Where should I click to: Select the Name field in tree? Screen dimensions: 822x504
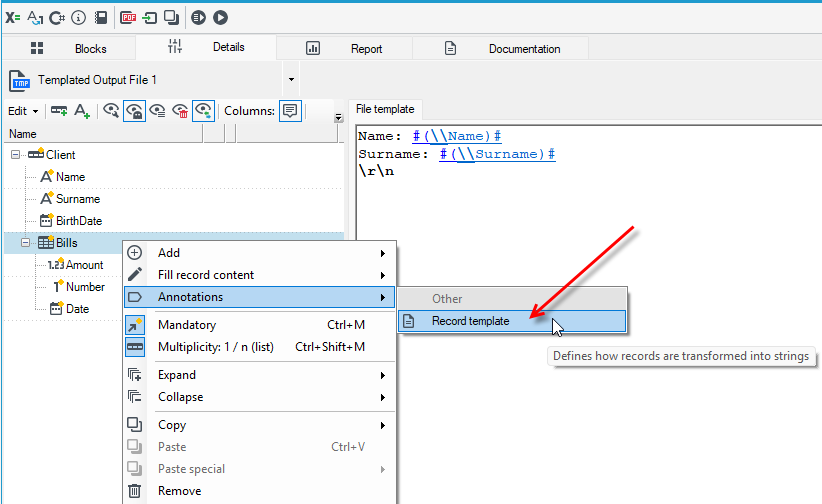click(70, 177)
